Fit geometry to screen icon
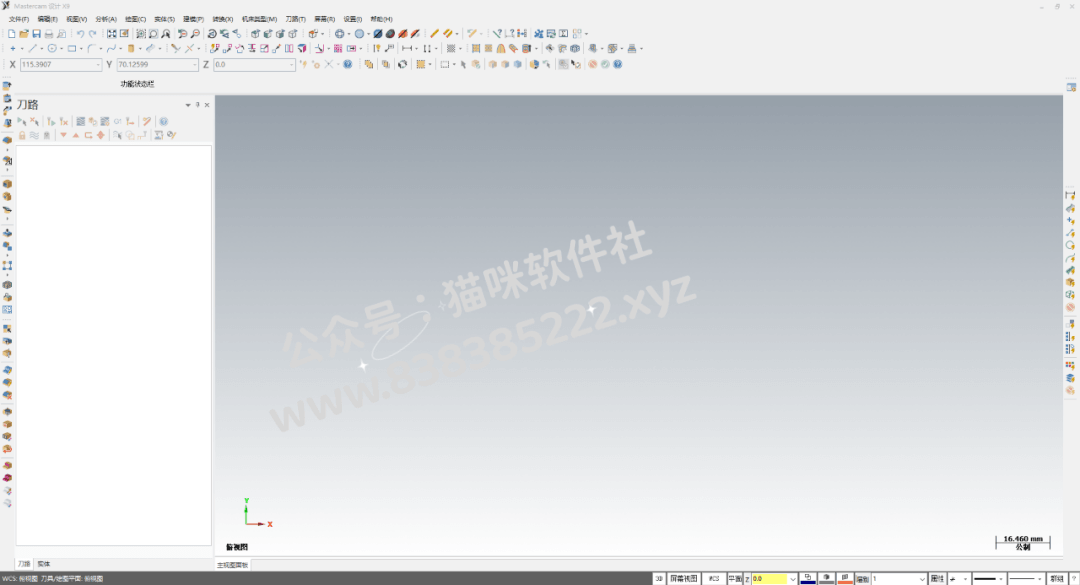Image resolution: width=1080 pixels, height=585 pixels. pyautogui.click(x=112, y=33)
